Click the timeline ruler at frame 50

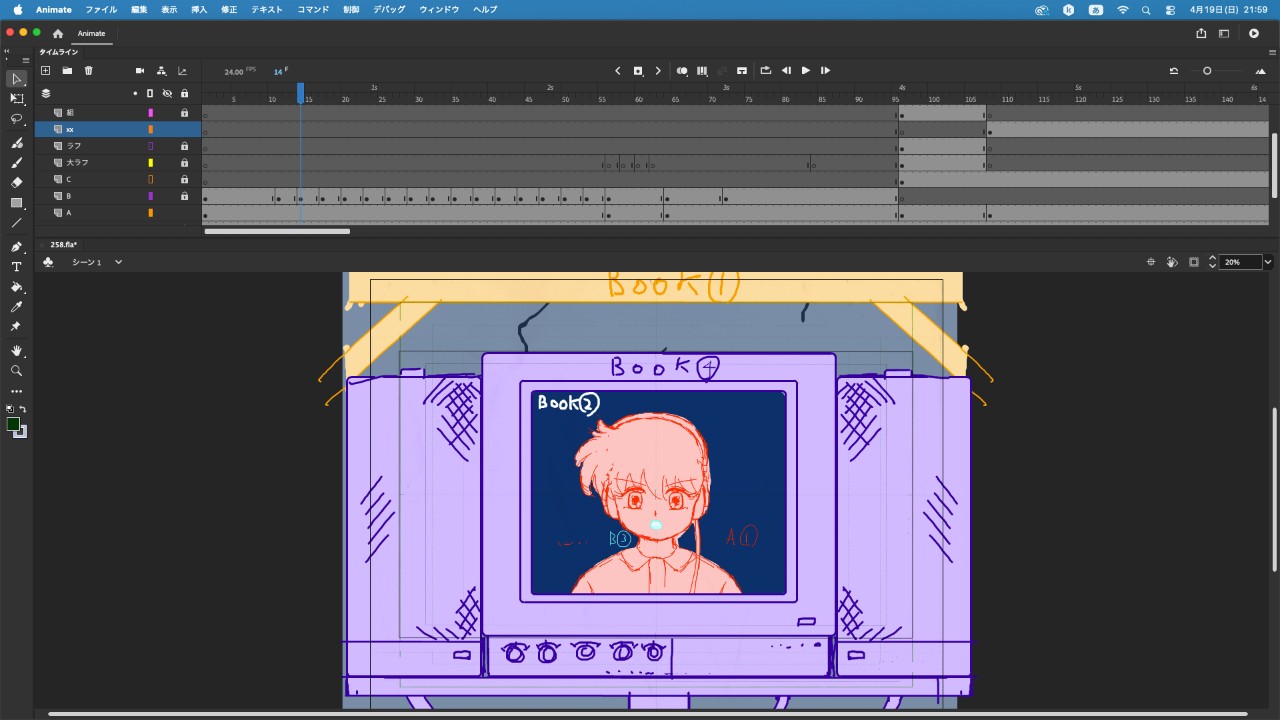pyautogui.click(x=566, y=98)
